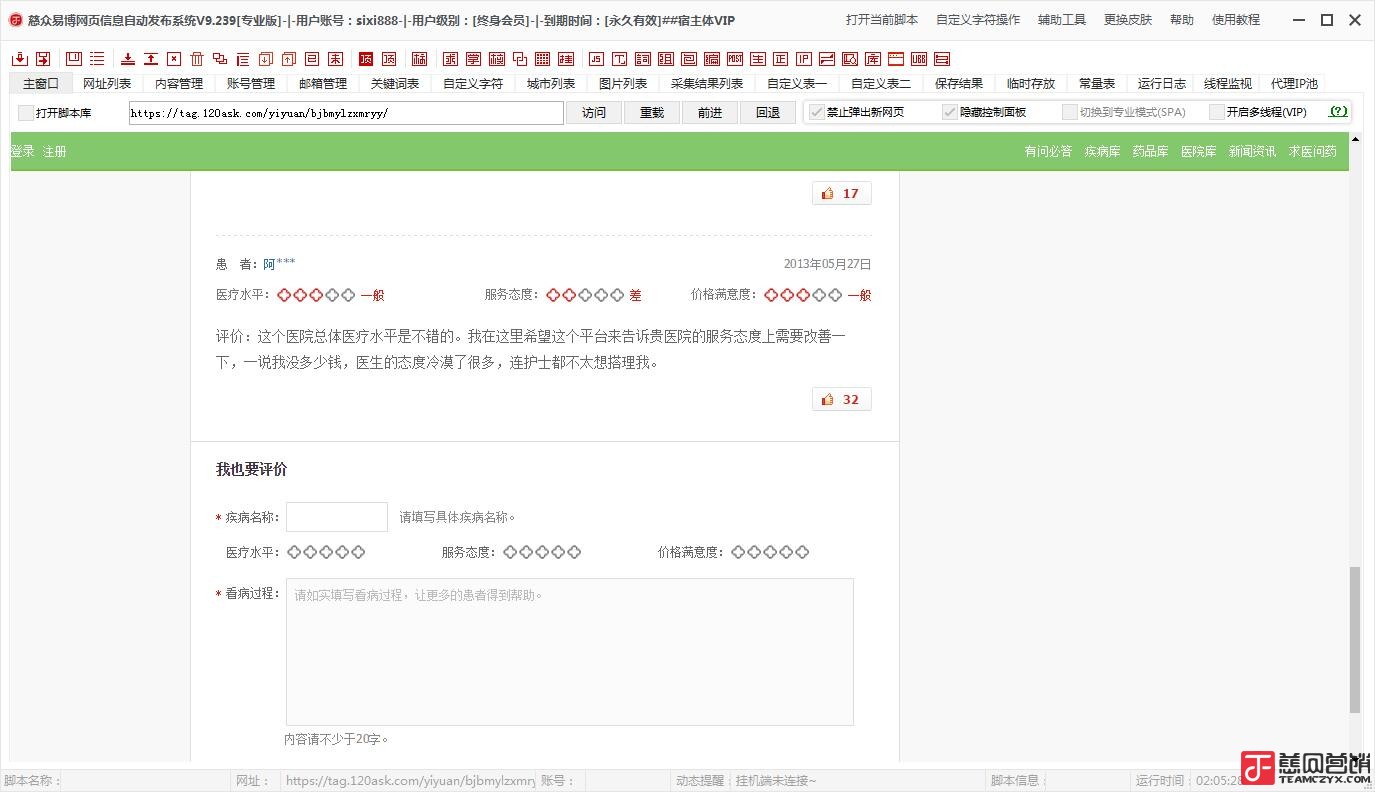Set 服务态度 rating to the third diamond

coord(542,552)
